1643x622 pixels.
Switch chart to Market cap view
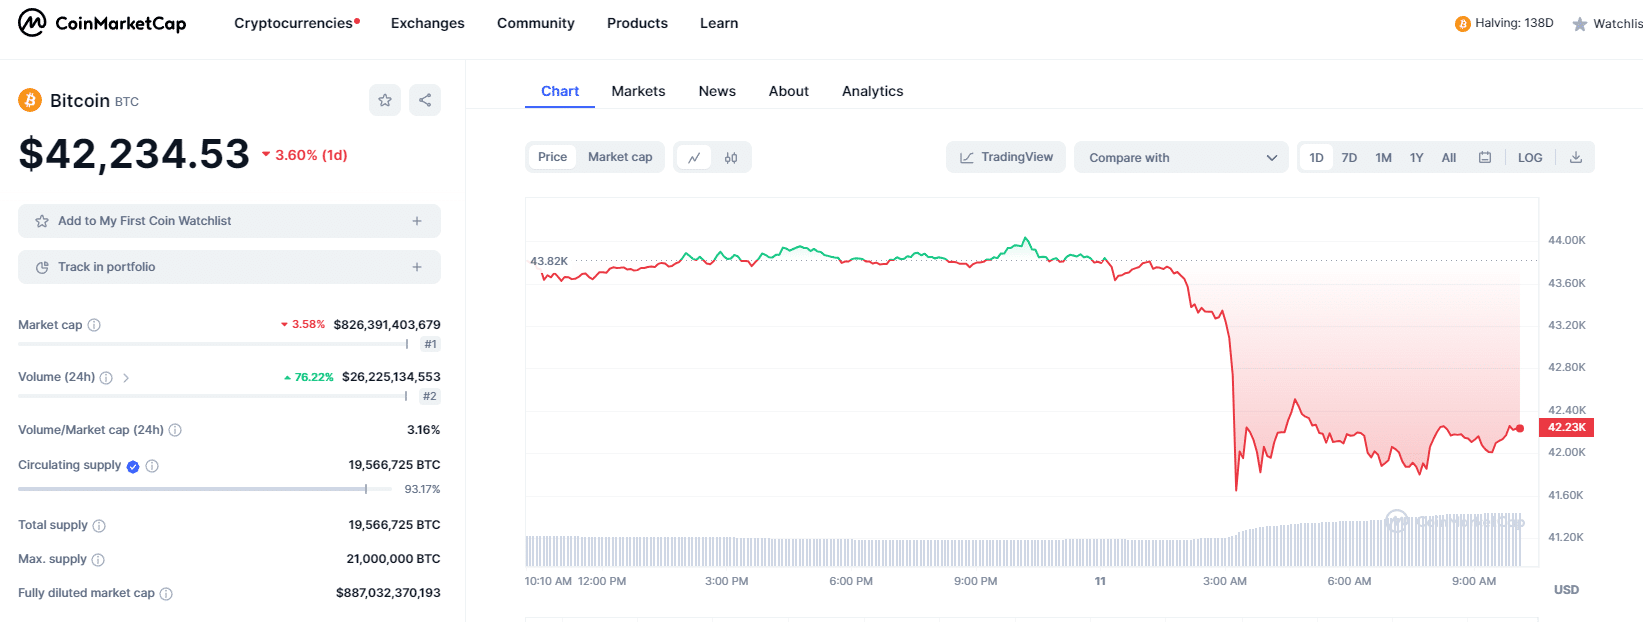[x=620, y=157]
